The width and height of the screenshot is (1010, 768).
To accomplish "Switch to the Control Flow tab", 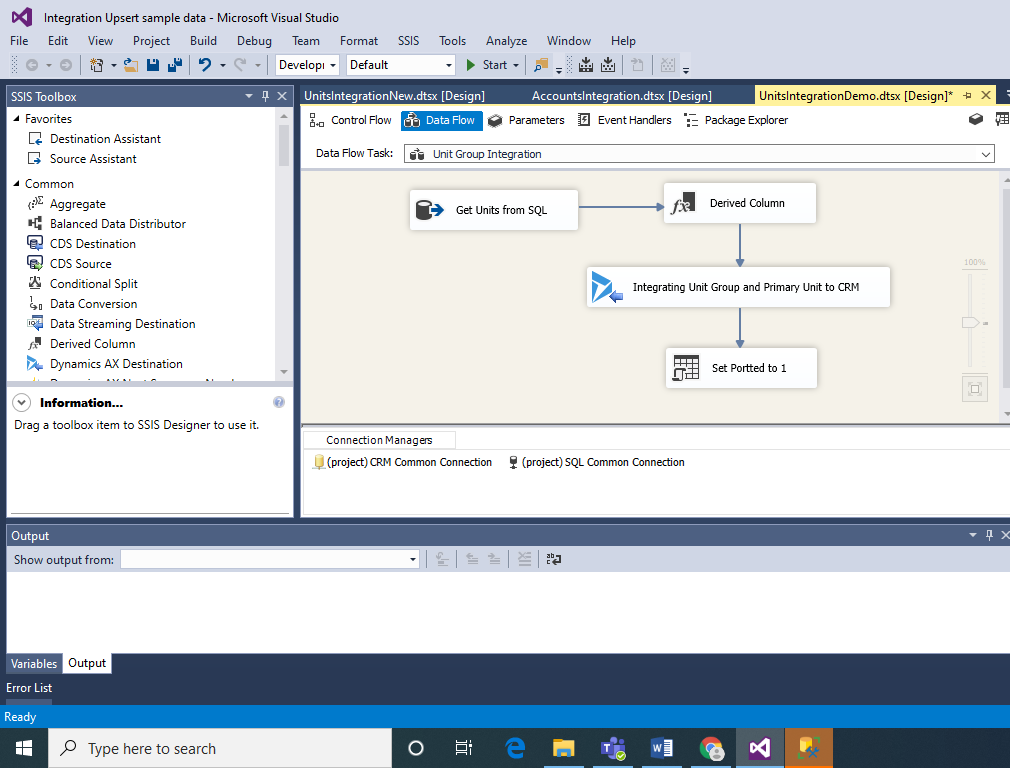I will tap(350, 120).
